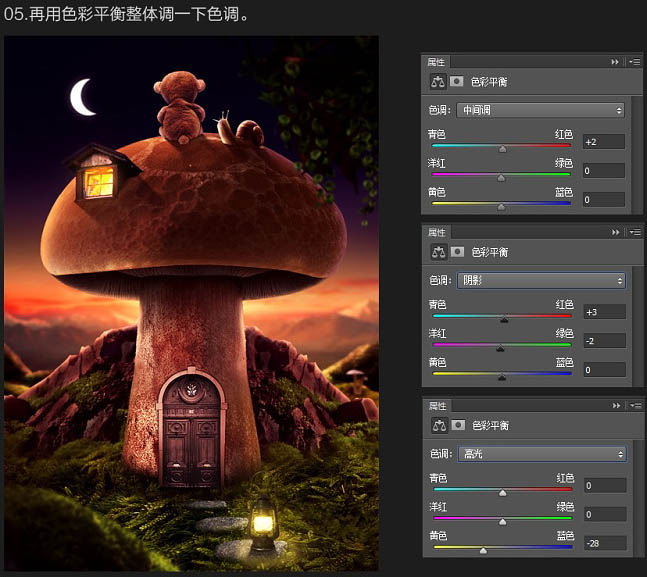Click Color Balance scales icon in Highlights panel
647x577 pixels.
coord(438,425)
